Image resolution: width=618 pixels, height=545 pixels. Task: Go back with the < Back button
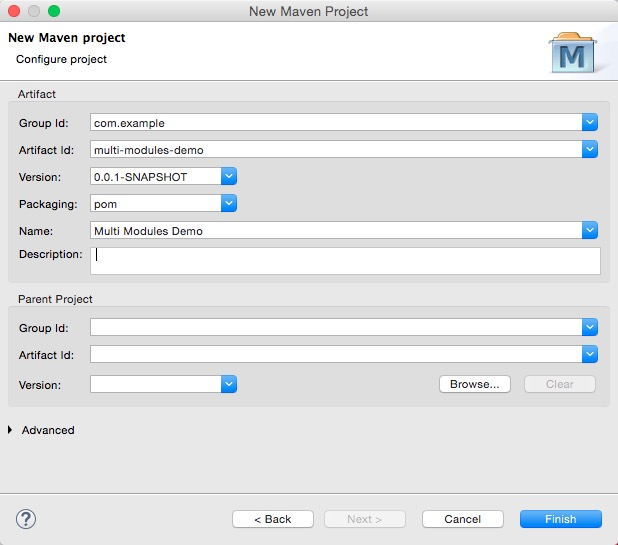273,519
